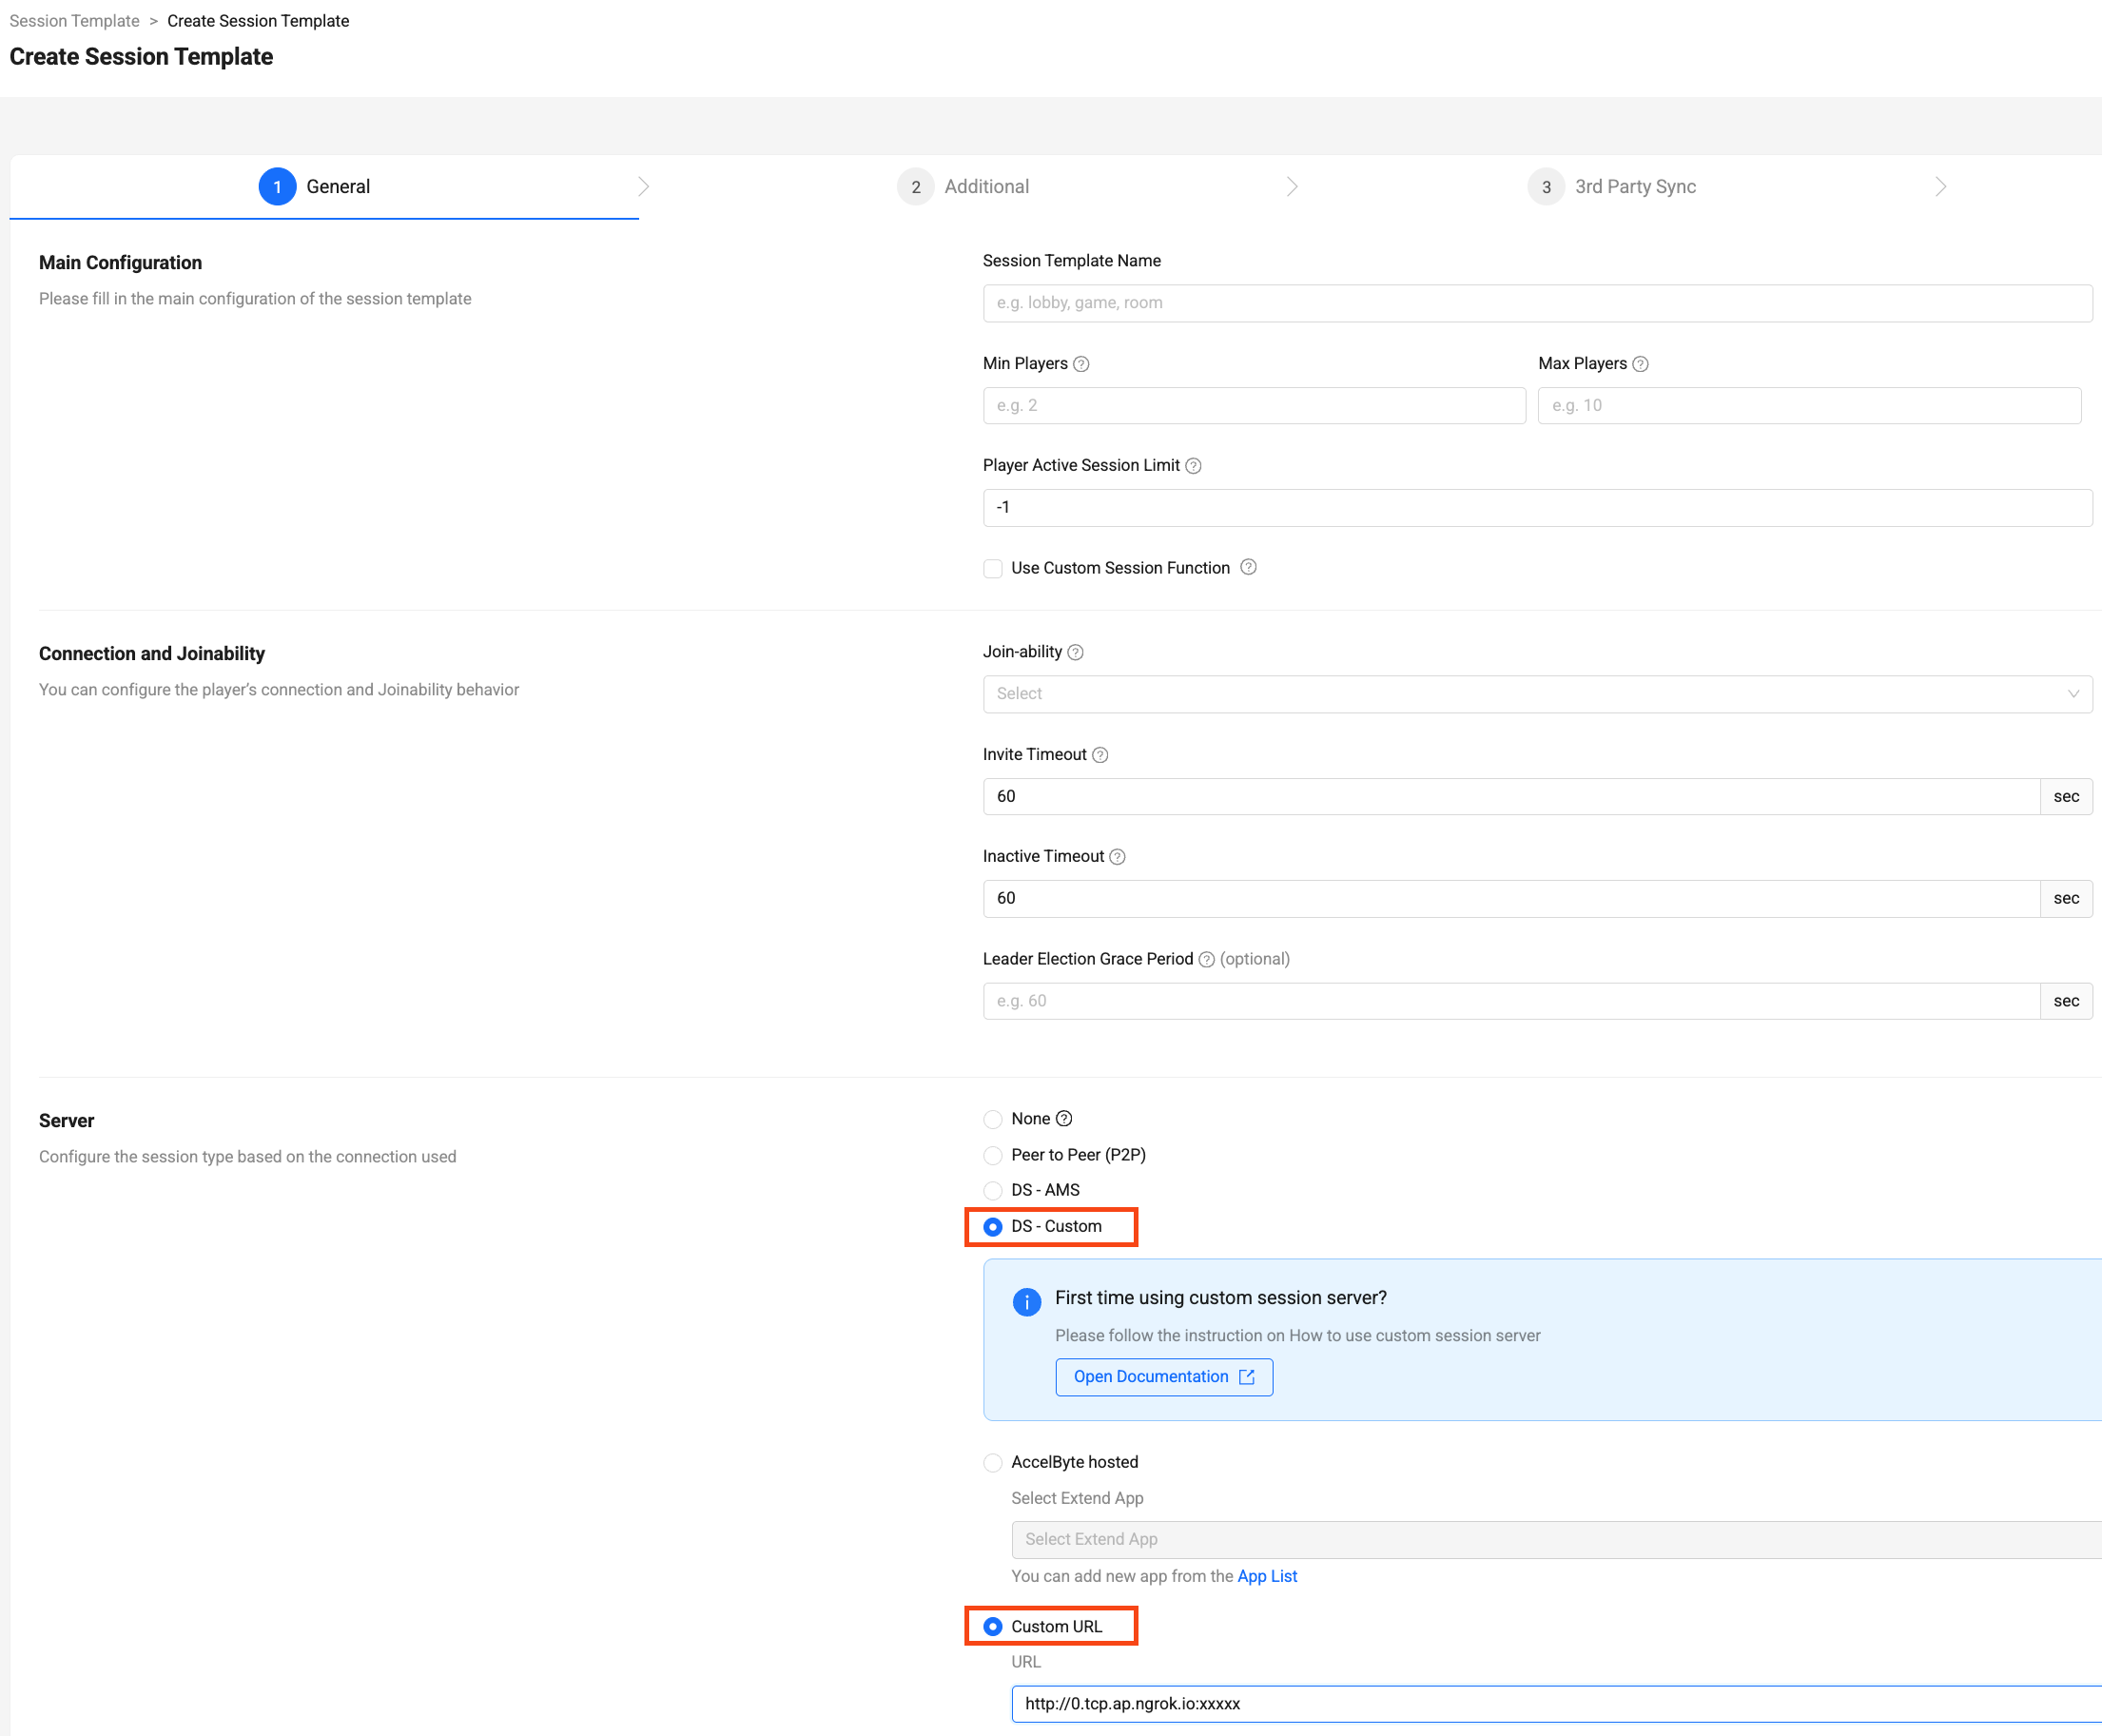Click the None server option help icon
The width and height of the screenshot is (2102, 1736).
tap(1064, 1119)
